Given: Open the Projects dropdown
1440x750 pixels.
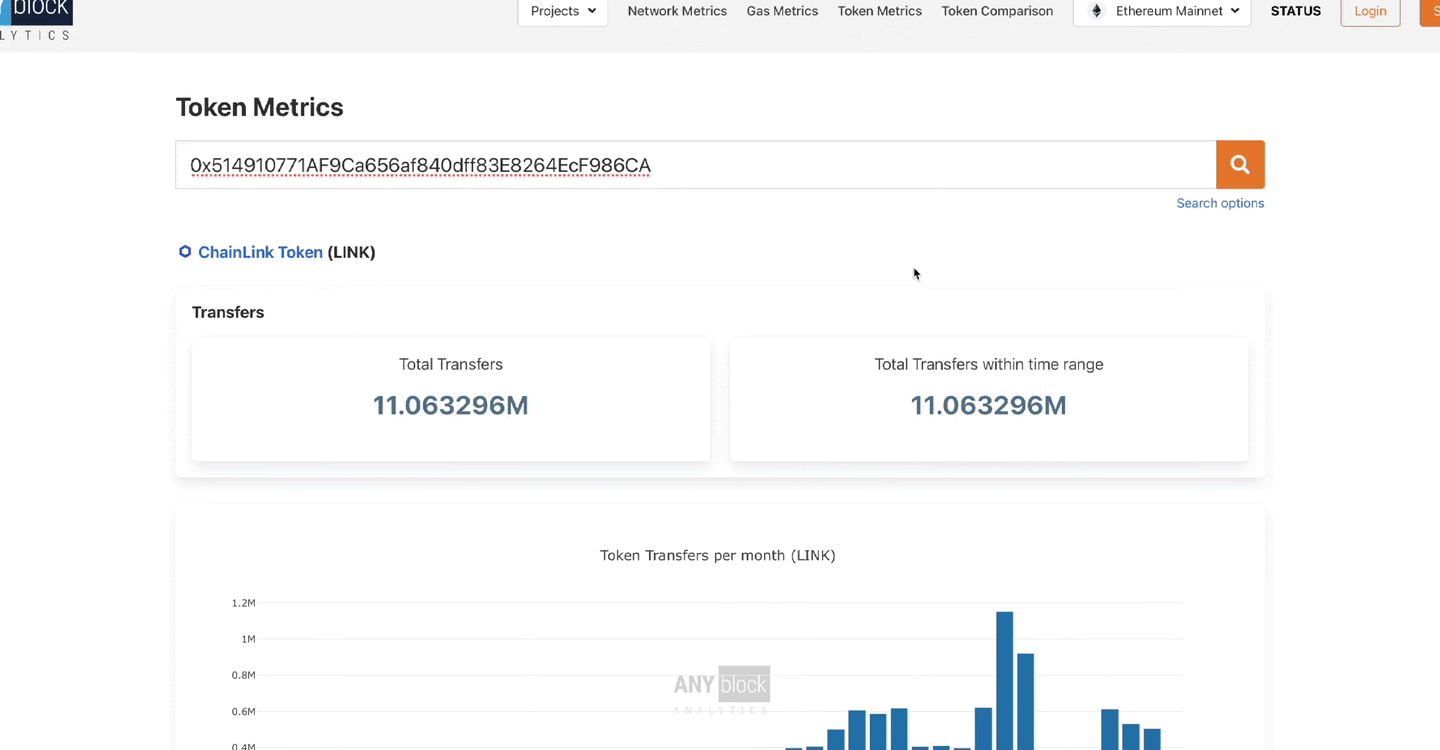Looking at the screenshot, I should (563, 11).
